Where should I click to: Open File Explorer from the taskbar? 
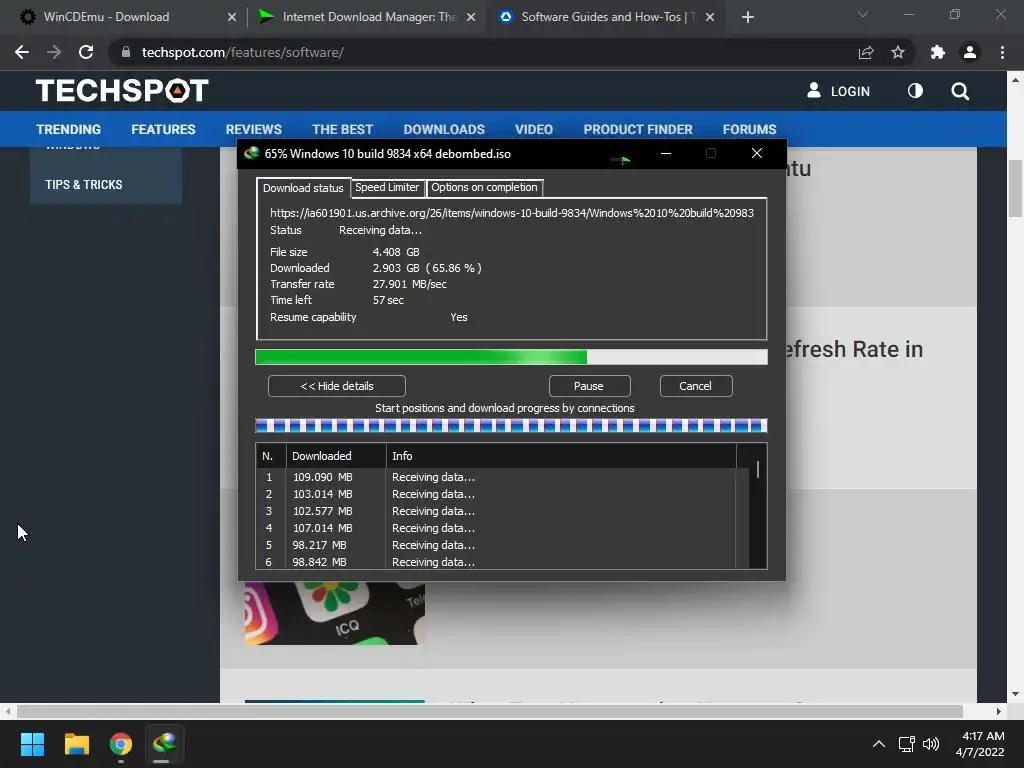[x=76, y=744]
